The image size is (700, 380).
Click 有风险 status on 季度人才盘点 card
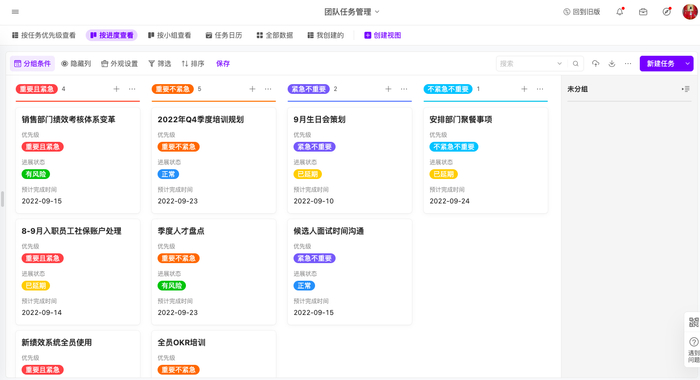172,286
